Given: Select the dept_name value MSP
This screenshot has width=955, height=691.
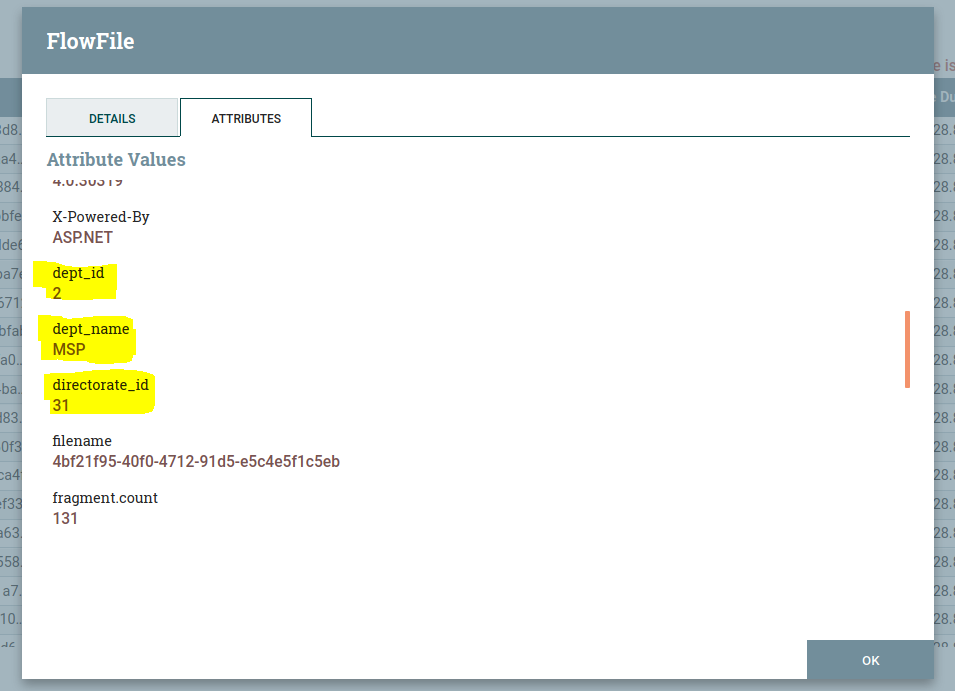Looking at the screenshot, I should coord(67,349).
